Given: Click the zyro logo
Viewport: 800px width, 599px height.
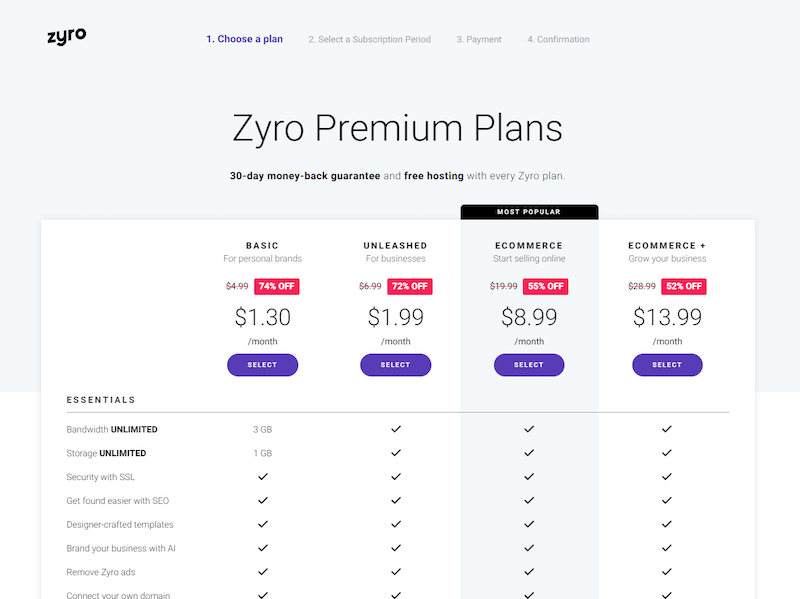Looking at the screenshot, I should point(67,37).
